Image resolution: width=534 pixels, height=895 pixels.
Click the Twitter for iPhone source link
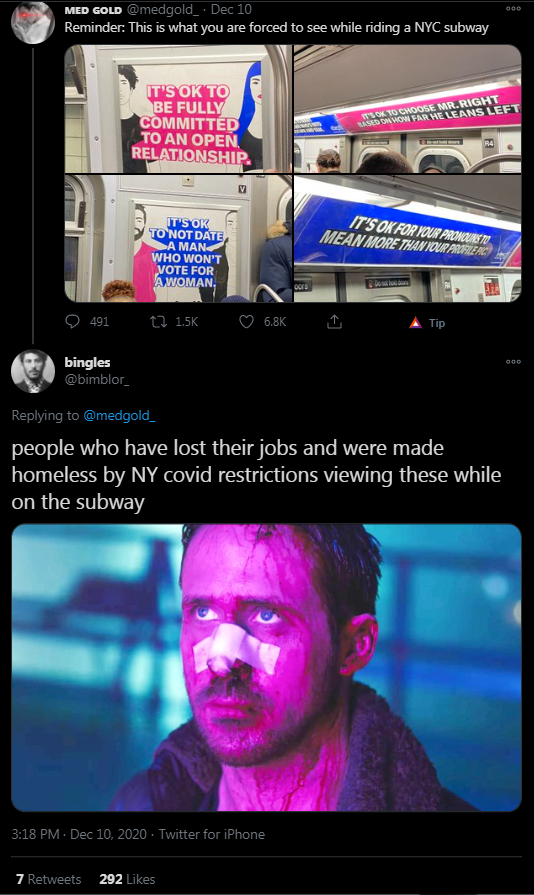pos(212,834)
